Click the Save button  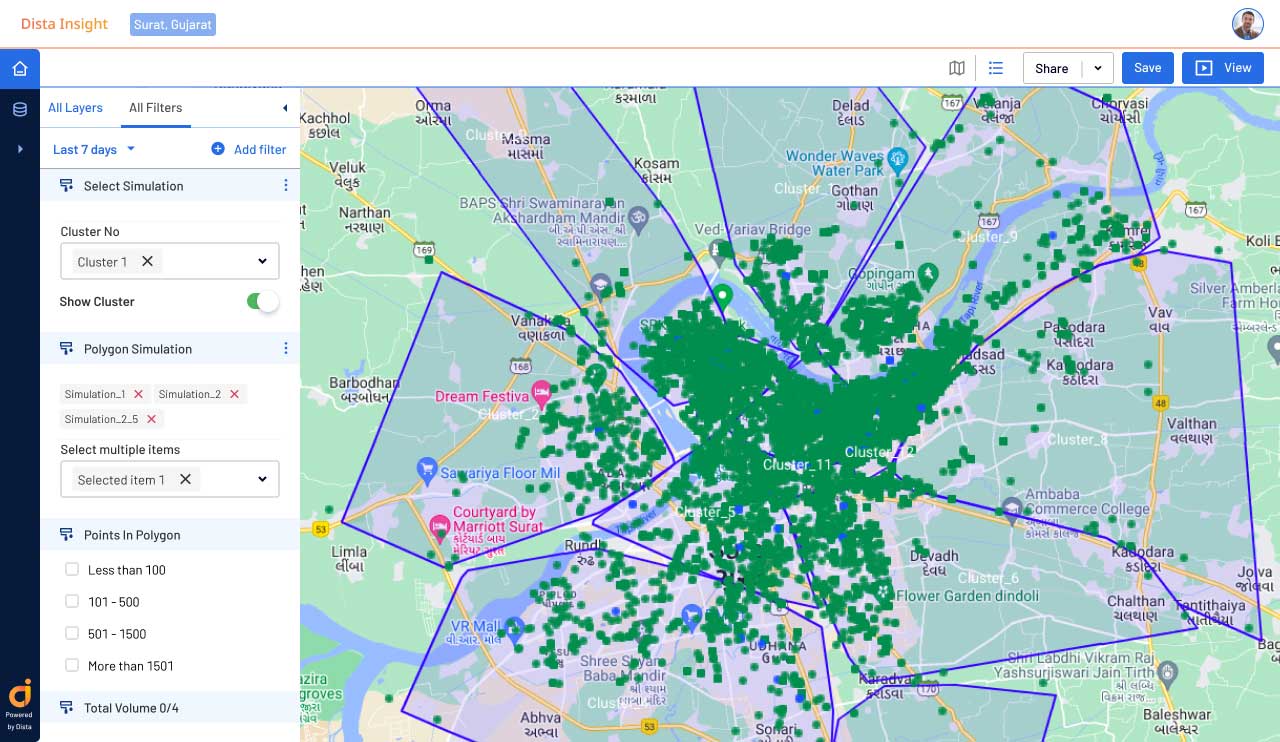[1147, 68]
